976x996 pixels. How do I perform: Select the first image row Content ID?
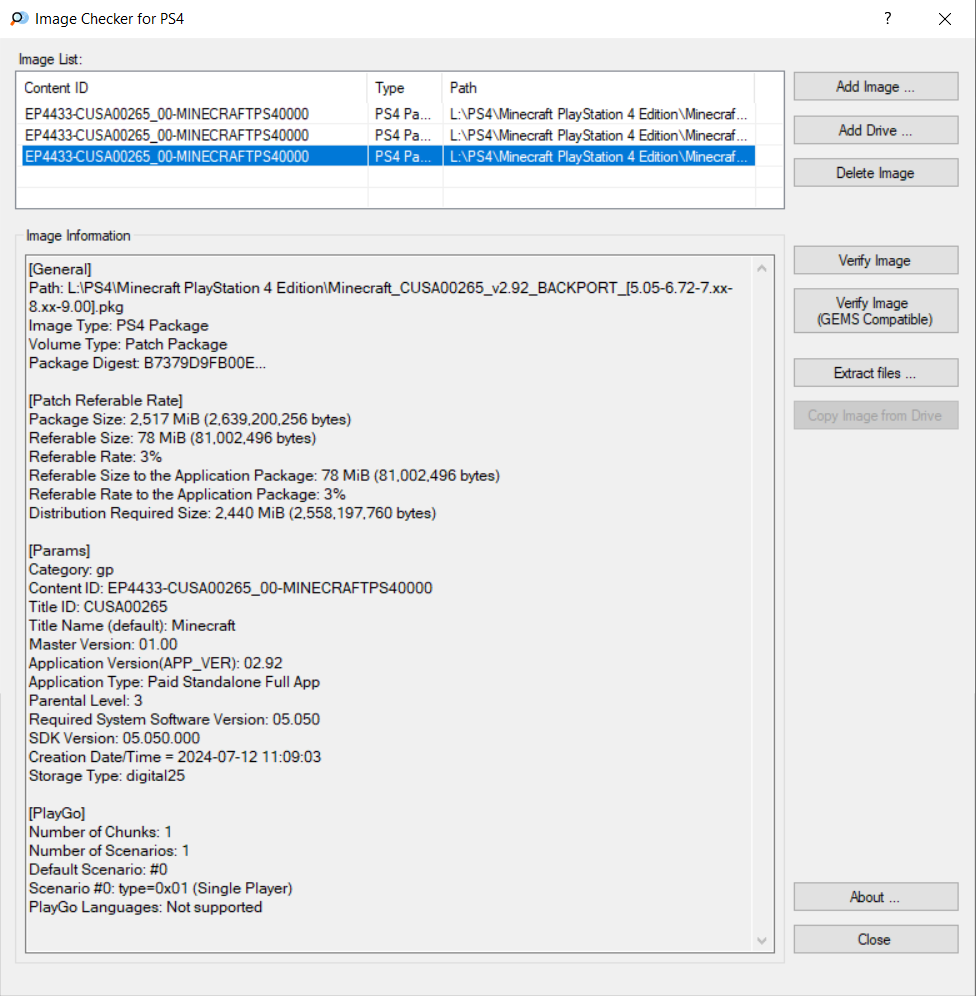[x=167, y=114]
